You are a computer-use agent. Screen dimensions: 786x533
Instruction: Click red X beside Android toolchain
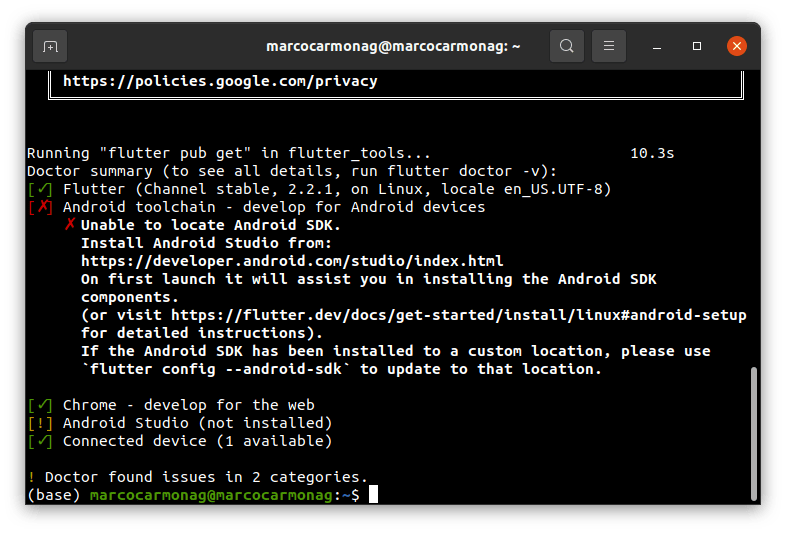click(x=40, y=207)
